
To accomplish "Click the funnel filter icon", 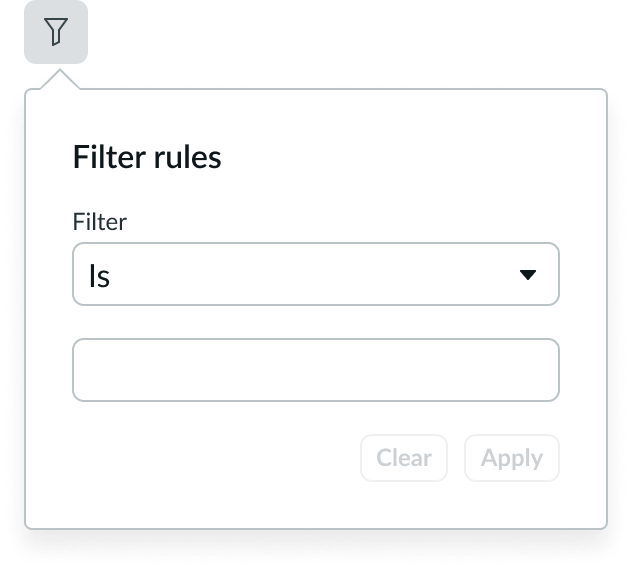I will 56,32.
